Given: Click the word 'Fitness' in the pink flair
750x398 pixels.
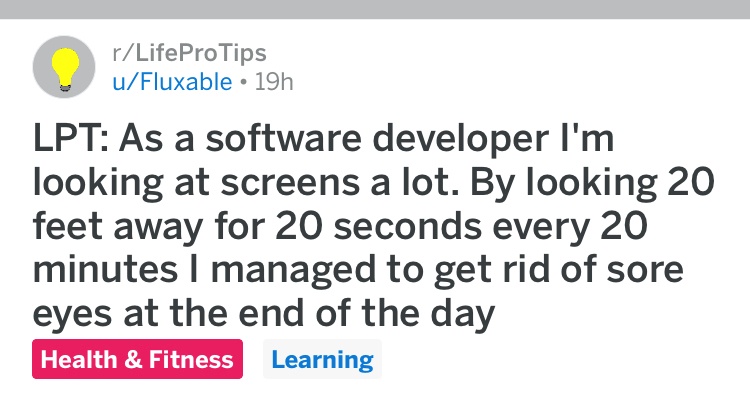Looking at the screenshot, I should [x=191, y=359].
